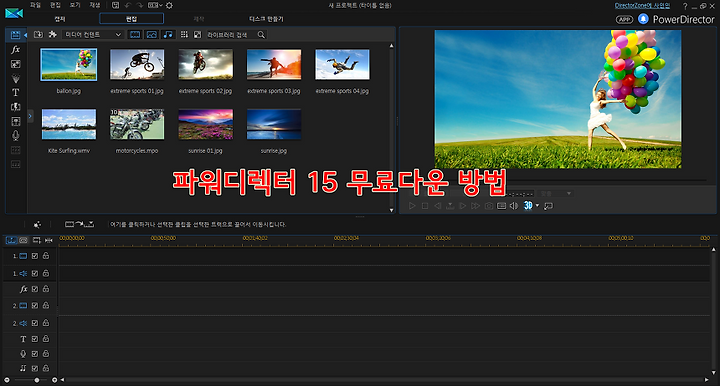This screenshot has height=386, width=720.
Task: Open the Transition Room lightning icon
Action: pyautogui.click(x=15, y=107)
